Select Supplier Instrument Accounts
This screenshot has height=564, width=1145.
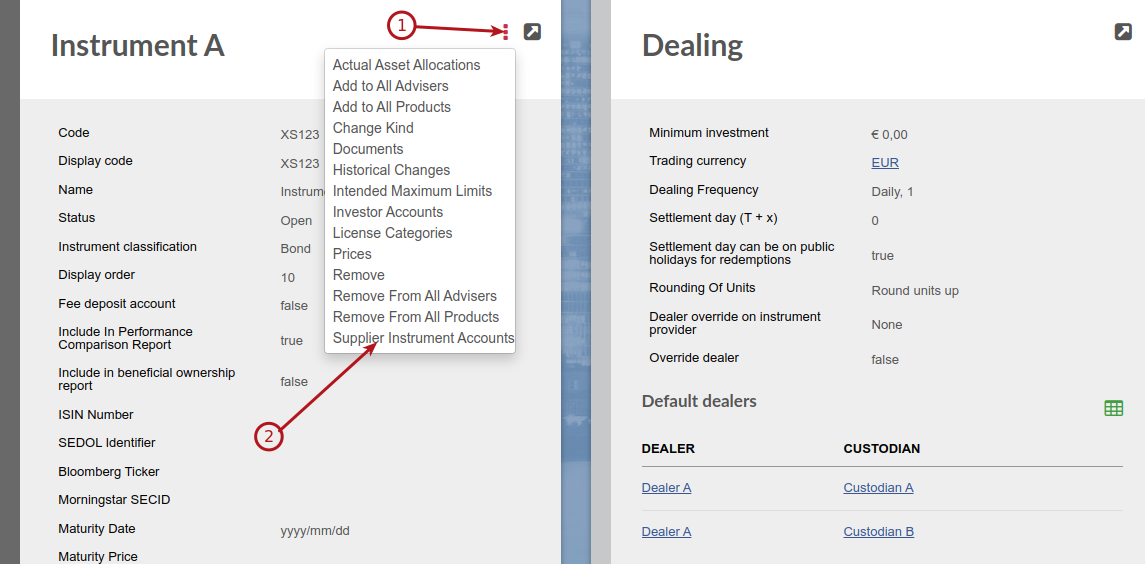coord(423,338)
